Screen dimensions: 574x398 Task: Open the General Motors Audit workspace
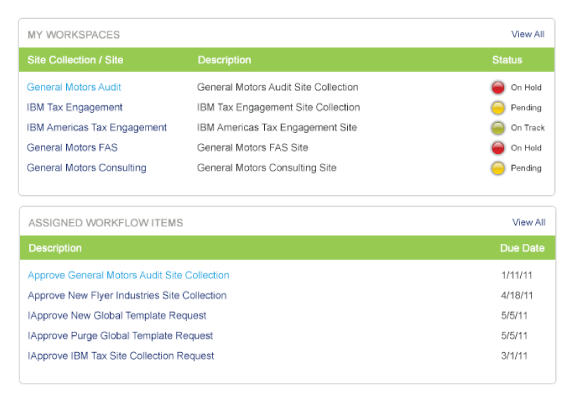click(74, 87)
